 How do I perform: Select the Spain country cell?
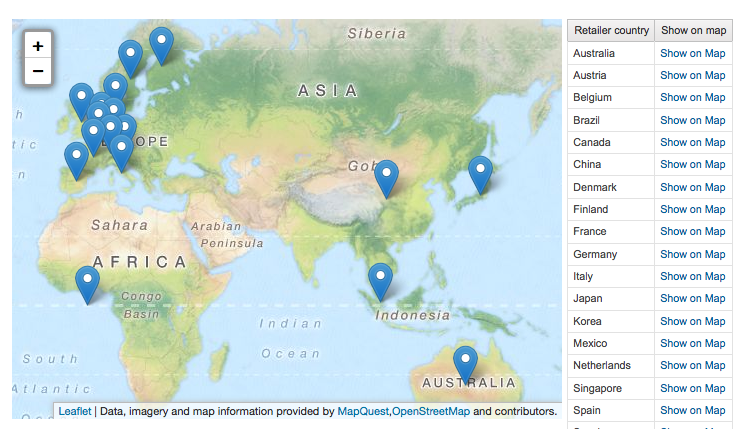(x=611, y=410)
